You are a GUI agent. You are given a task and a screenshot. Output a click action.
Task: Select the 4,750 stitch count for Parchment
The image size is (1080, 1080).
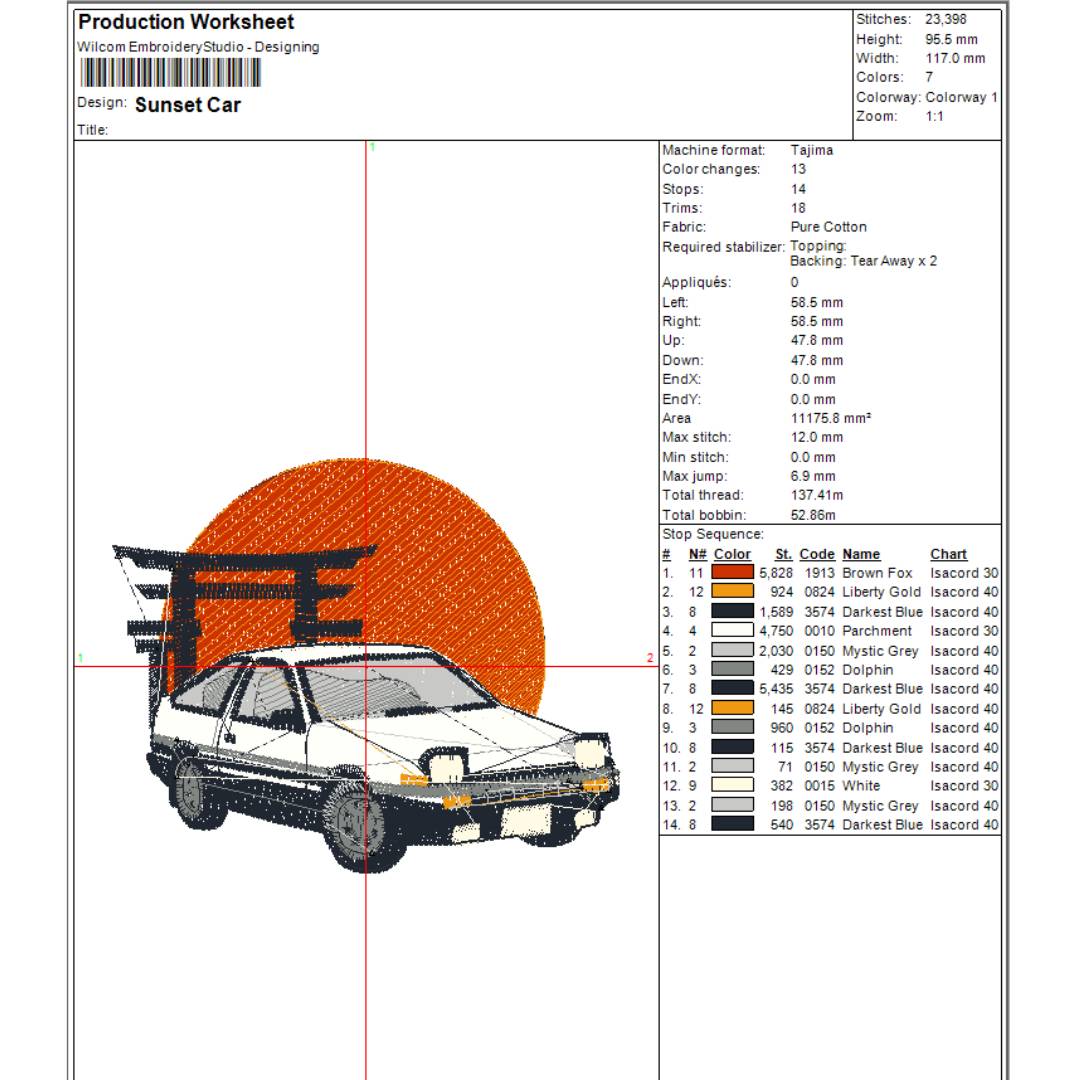point(776,631)
